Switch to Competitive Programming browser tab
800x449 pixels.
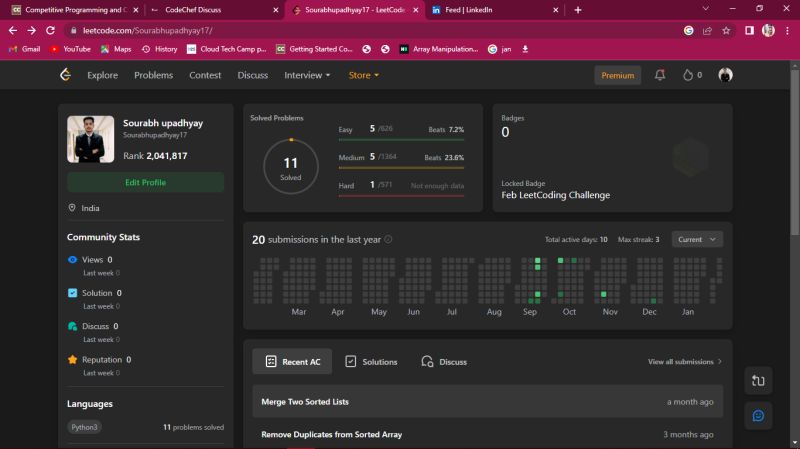[74, 10]
